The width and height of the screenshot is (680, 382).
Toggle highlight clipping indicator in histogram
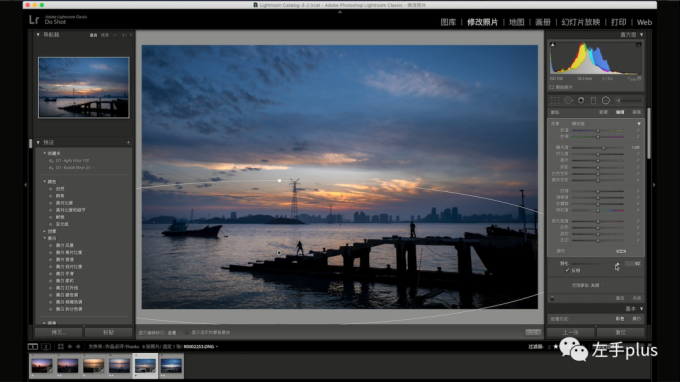[639, 45]
